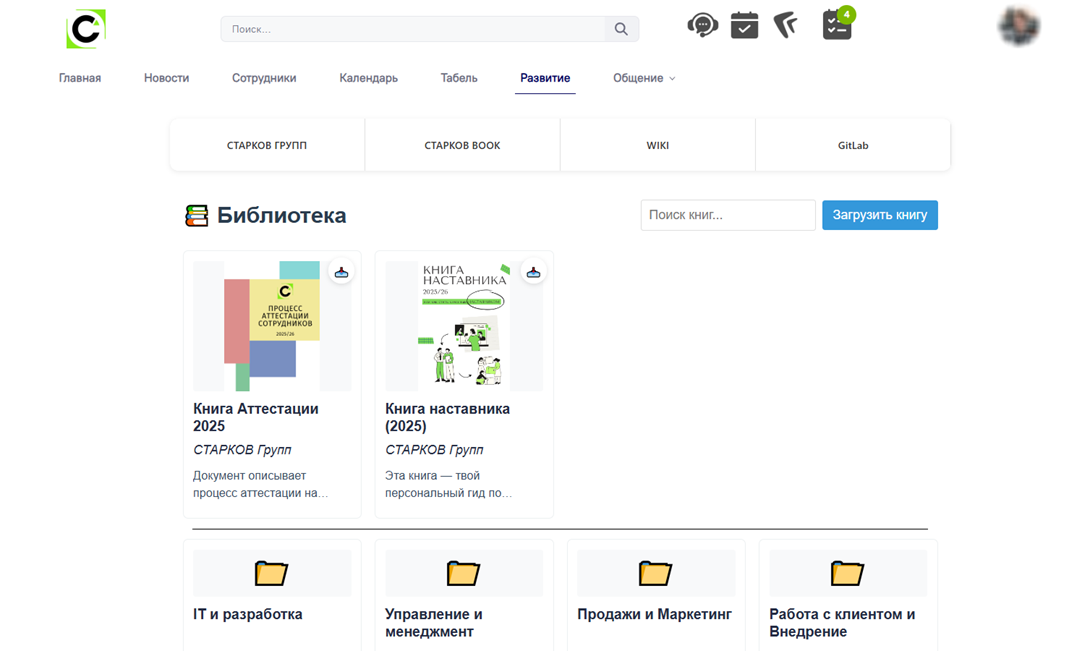Viewport: 1090px width, 651px height.
Task: Click the wing-shaped logo icon in header
Action: (x=786, y=25)
